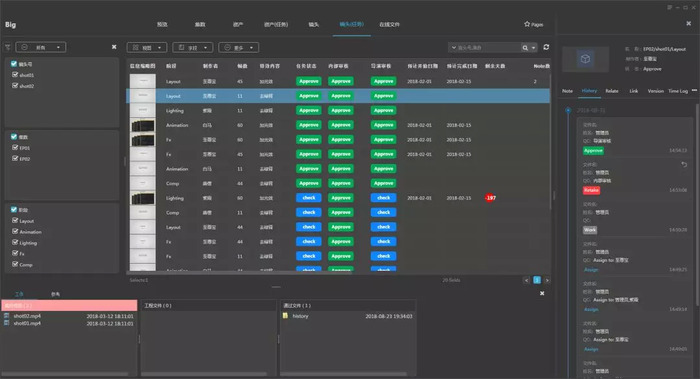This screenshot has height=379, width=700.
Task: Uncheck the shot01 checkbox
Action: pos(15,75)
